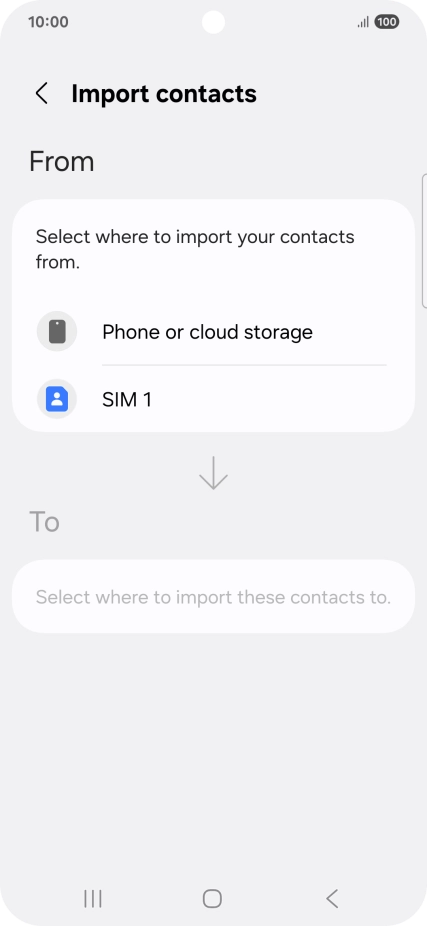Tap the navigation bar back chevron
The height and width of the screenshot is (926, 427).
333,898
